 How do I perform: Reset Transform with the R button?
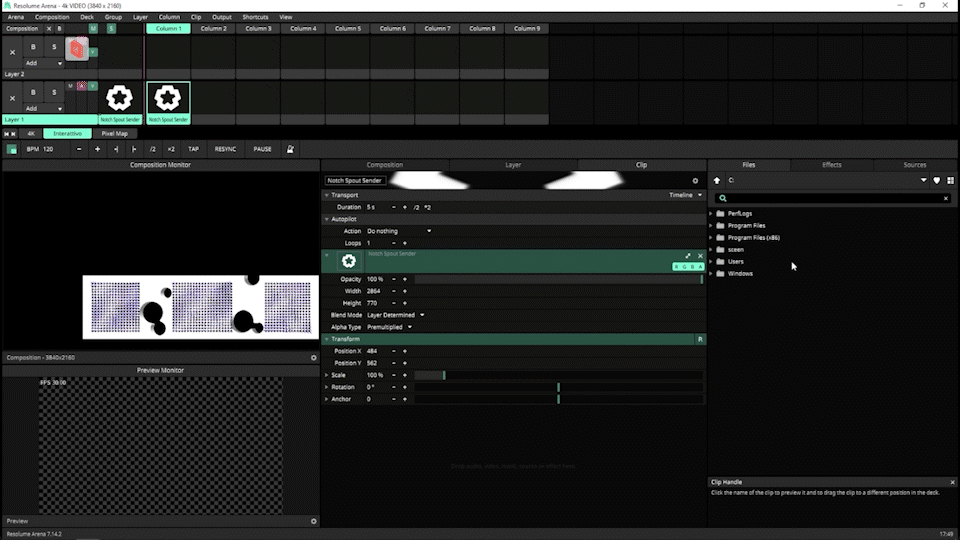(700, 339)
